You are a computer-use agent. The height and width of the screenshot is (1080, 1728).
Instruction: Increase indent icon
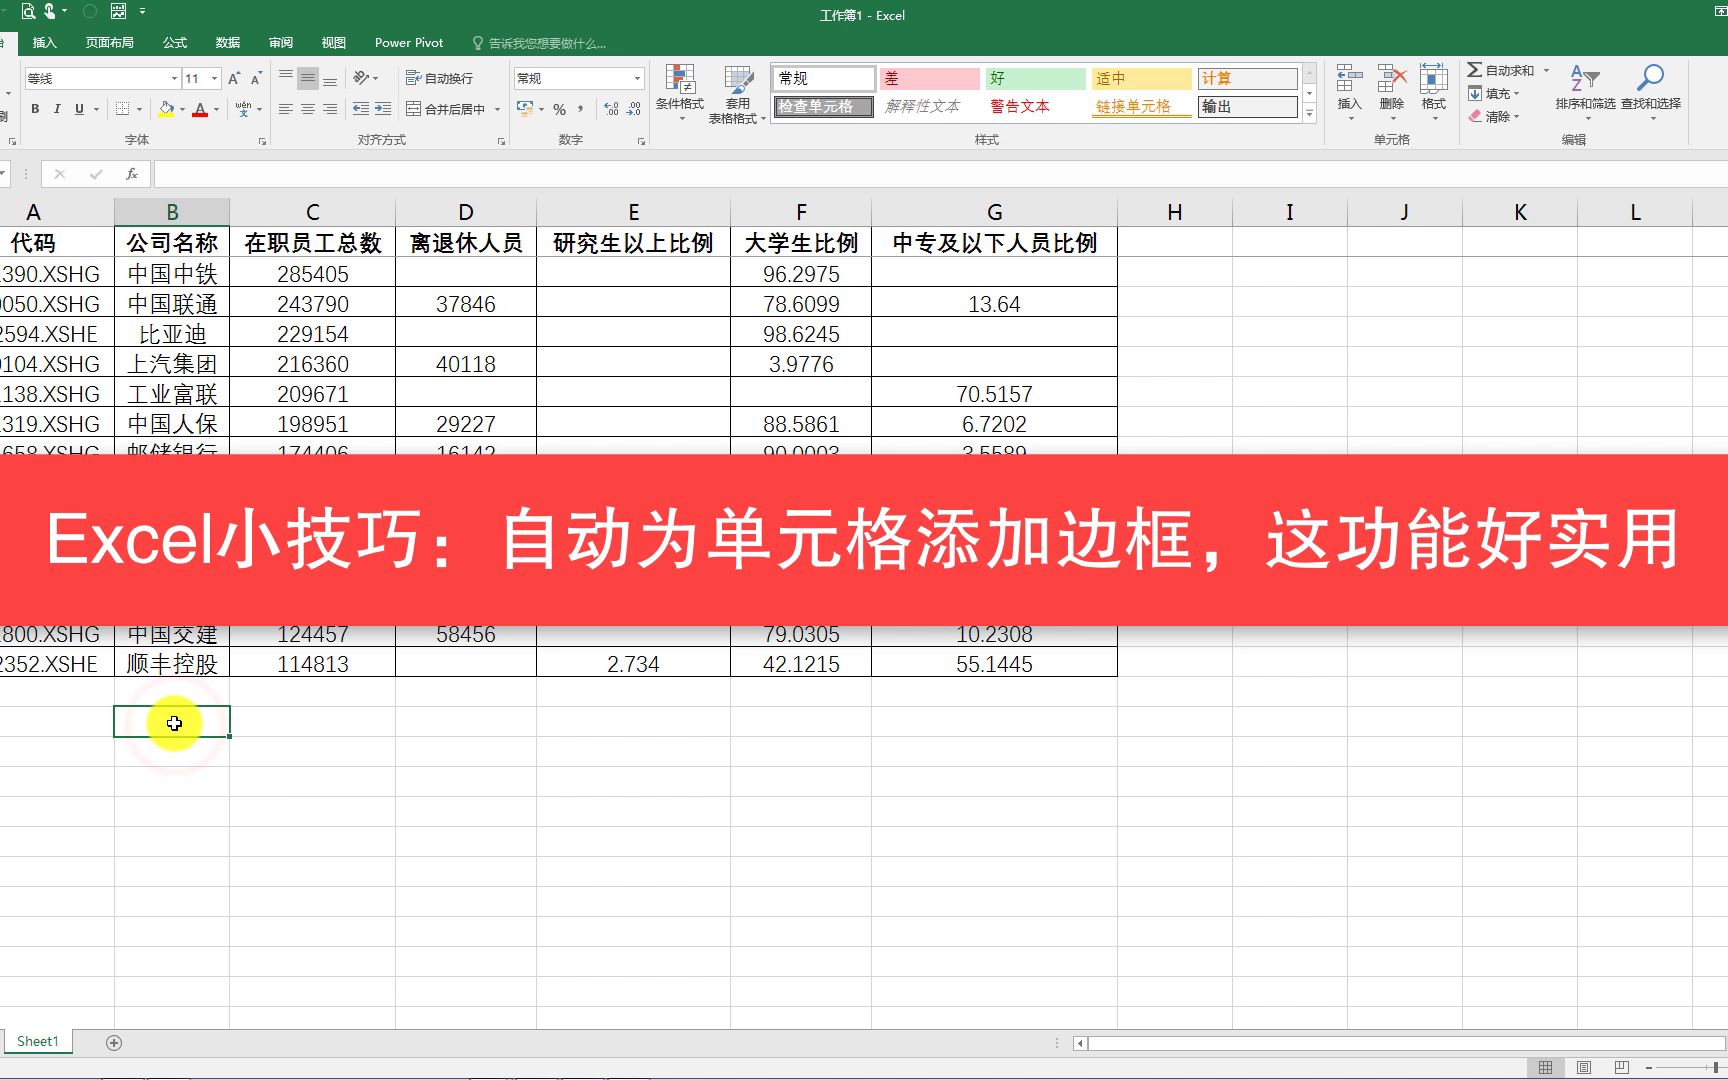point(383,109)
